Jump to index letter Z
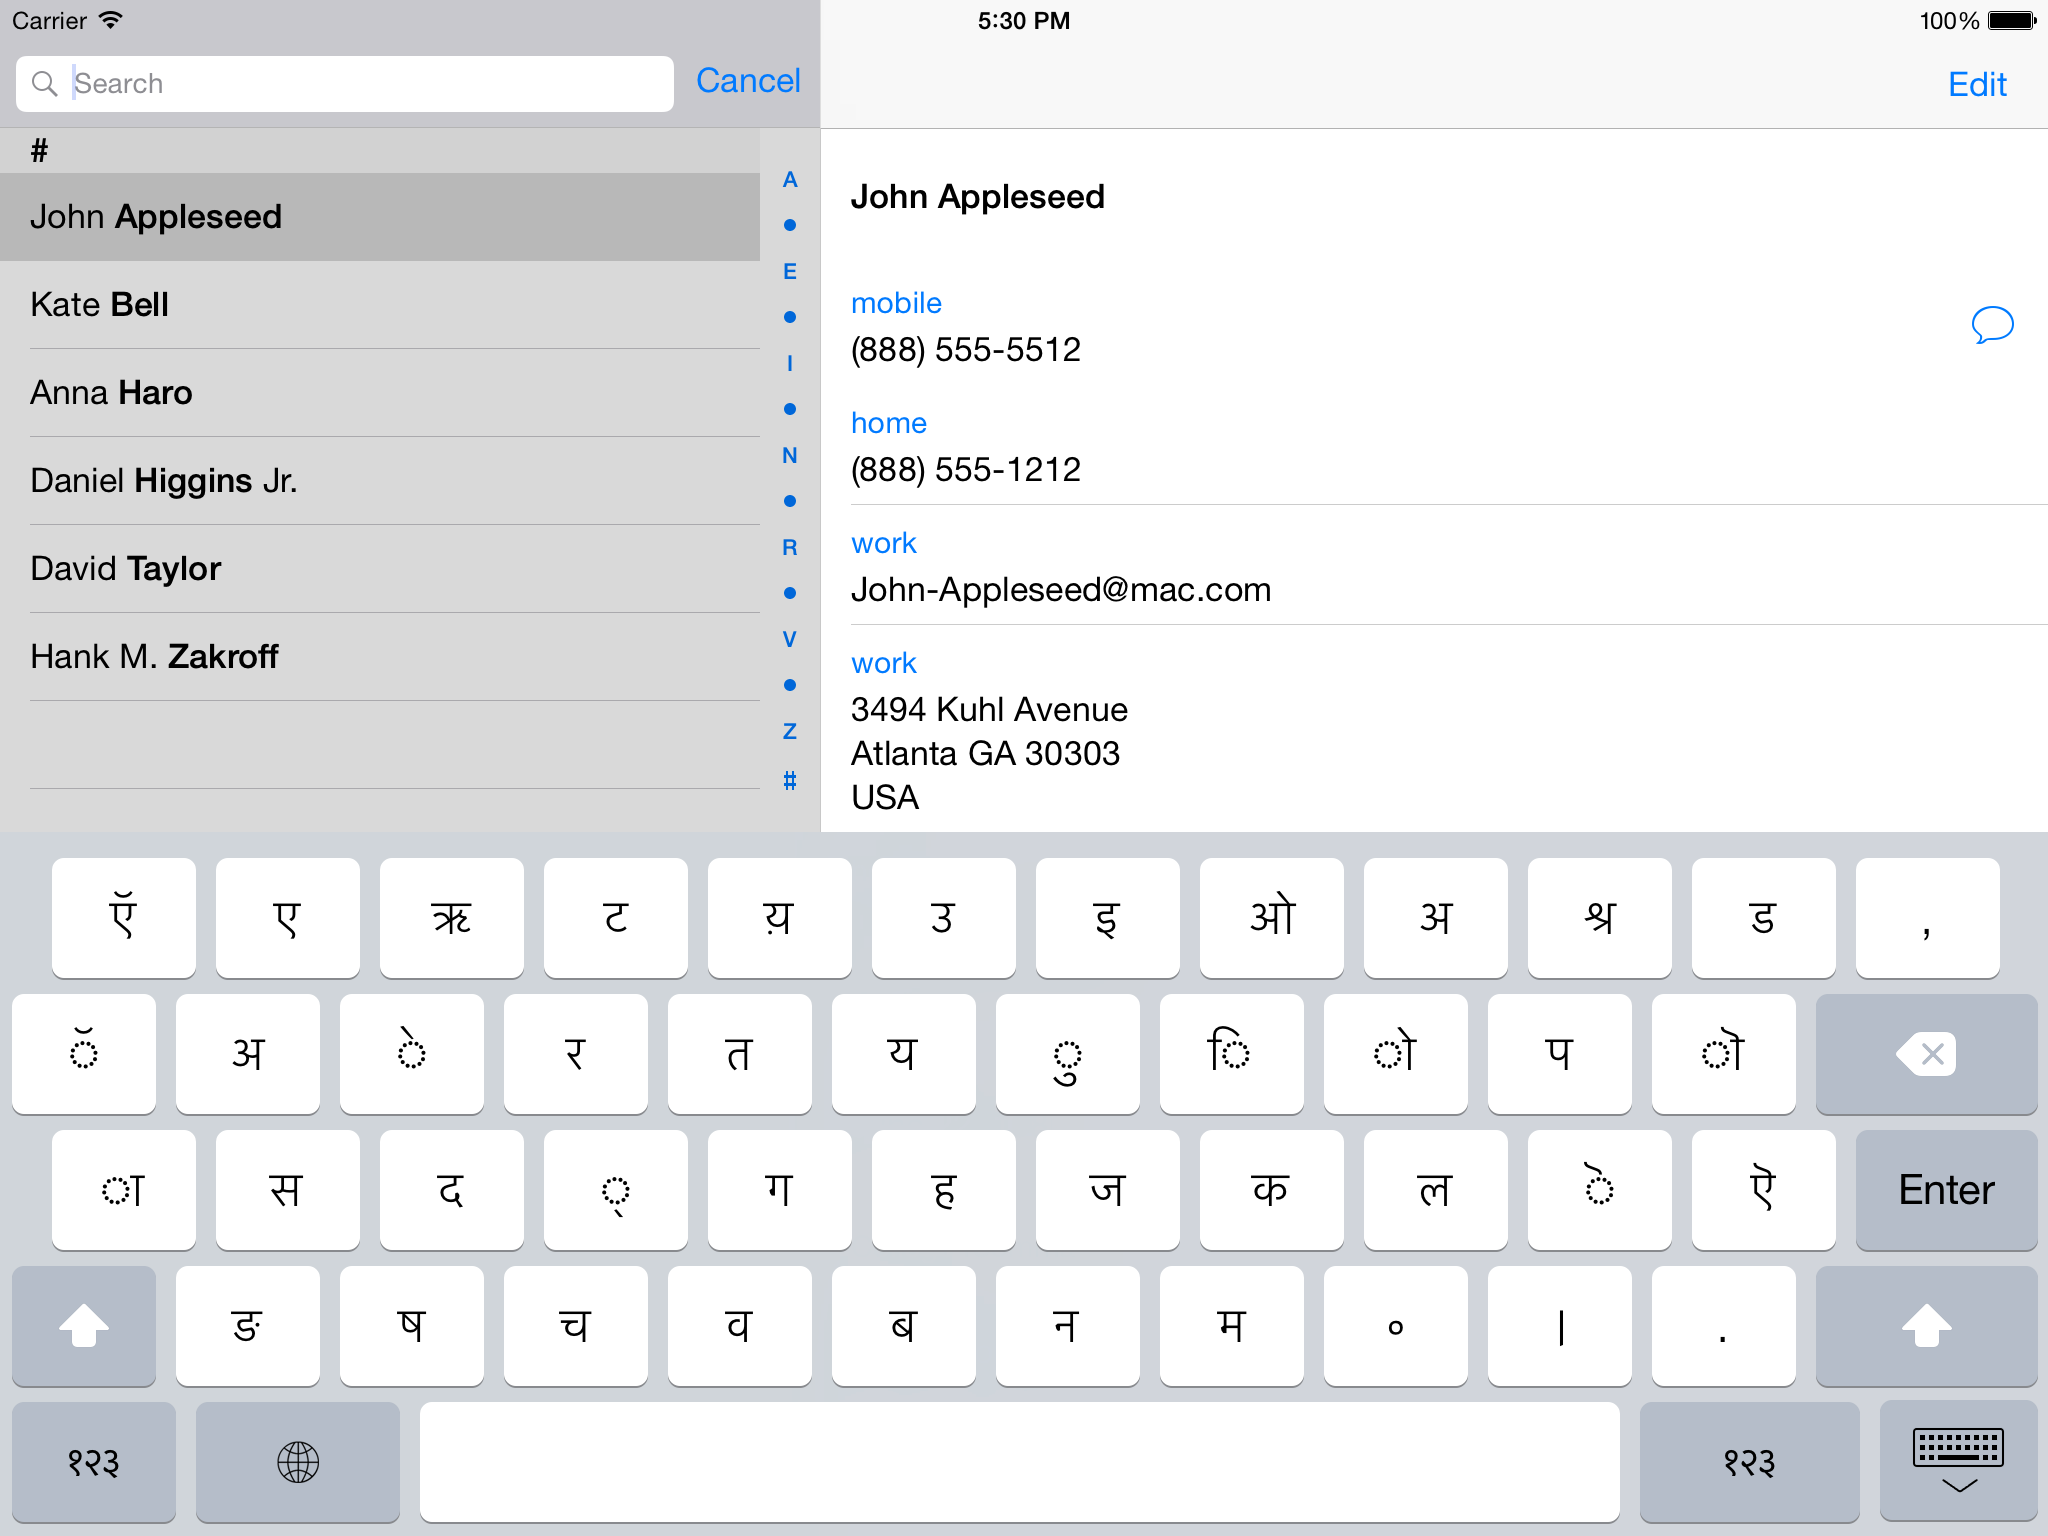This screenshot has width=2048, height=1536. [790, 732]
